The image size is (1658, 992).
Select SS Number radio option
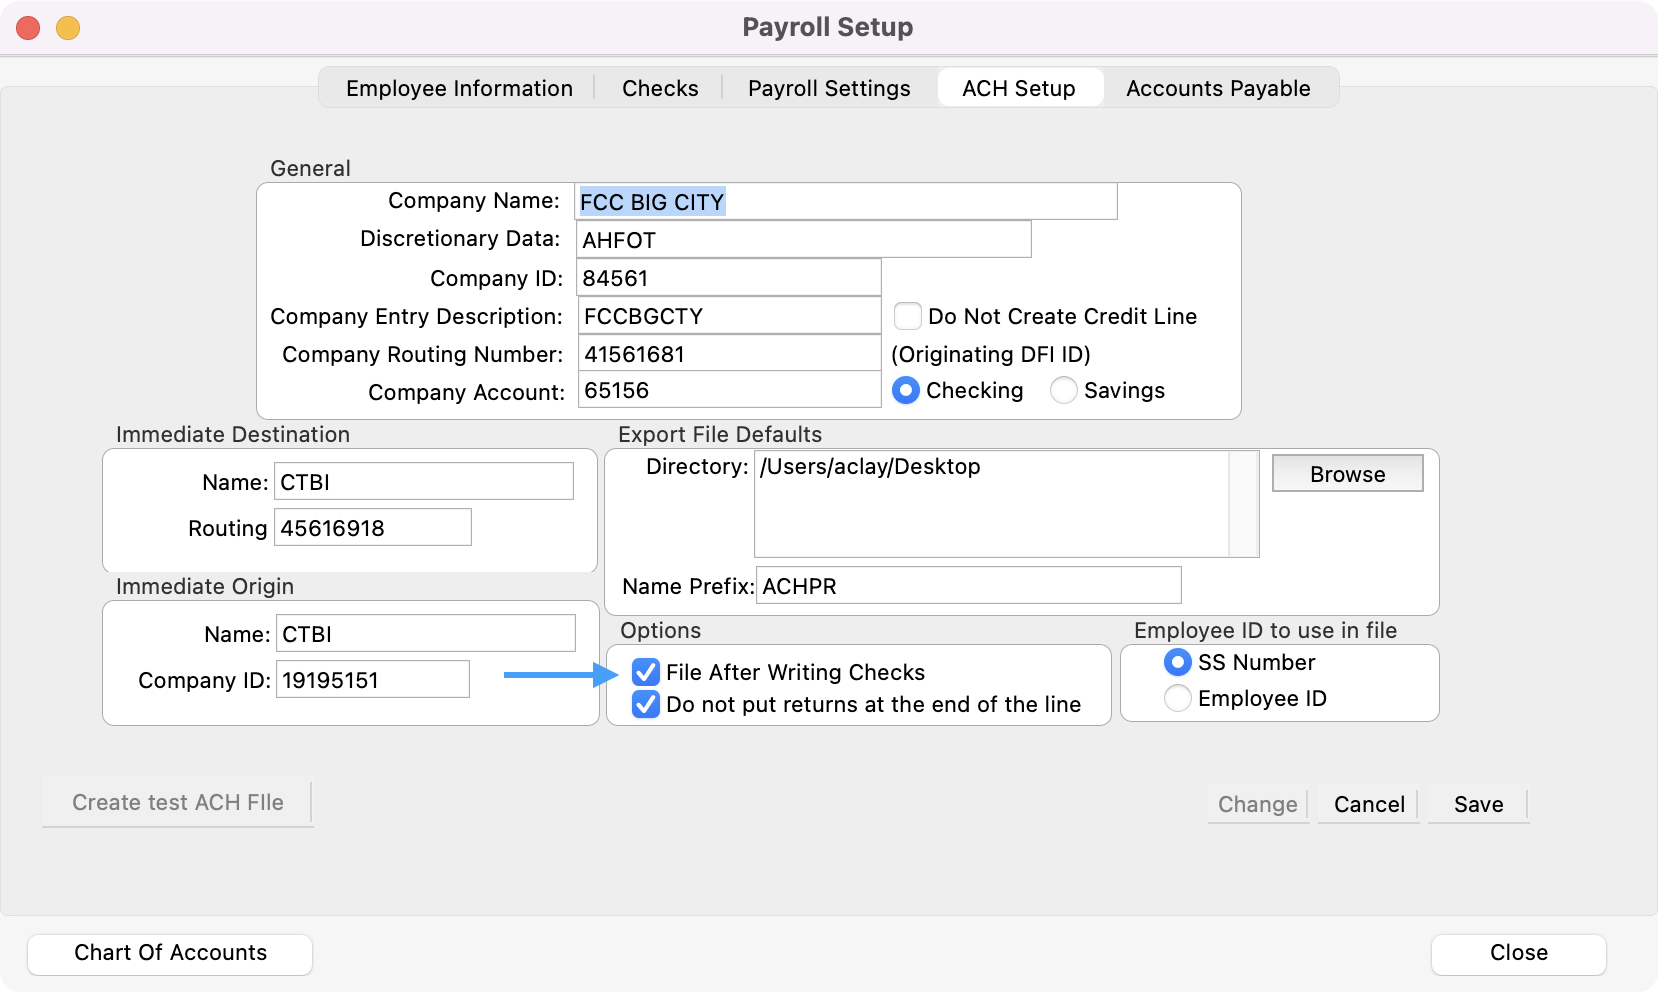(x=1178, y=662)
